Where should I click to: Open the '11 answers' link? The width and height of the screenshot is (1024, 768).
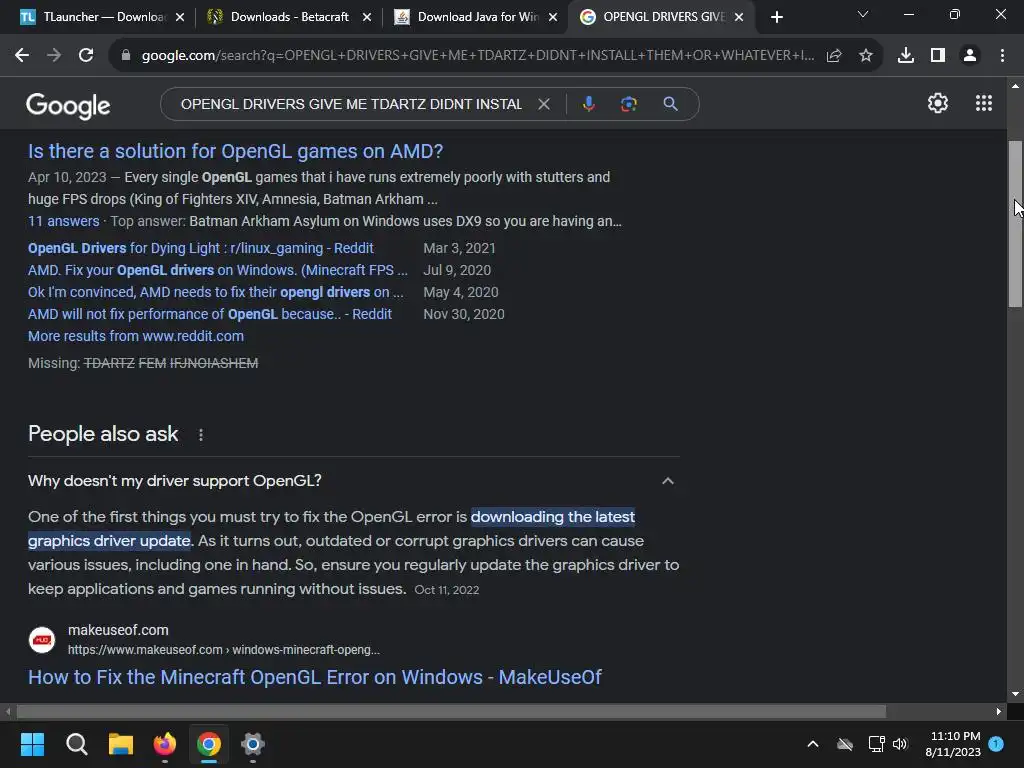coord(63,221)
